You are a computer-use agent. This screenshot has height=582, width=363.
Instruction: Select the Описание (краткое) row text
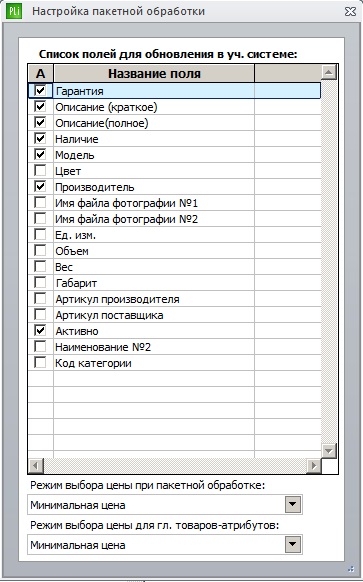pyautogui.click(x=106, y=107)
